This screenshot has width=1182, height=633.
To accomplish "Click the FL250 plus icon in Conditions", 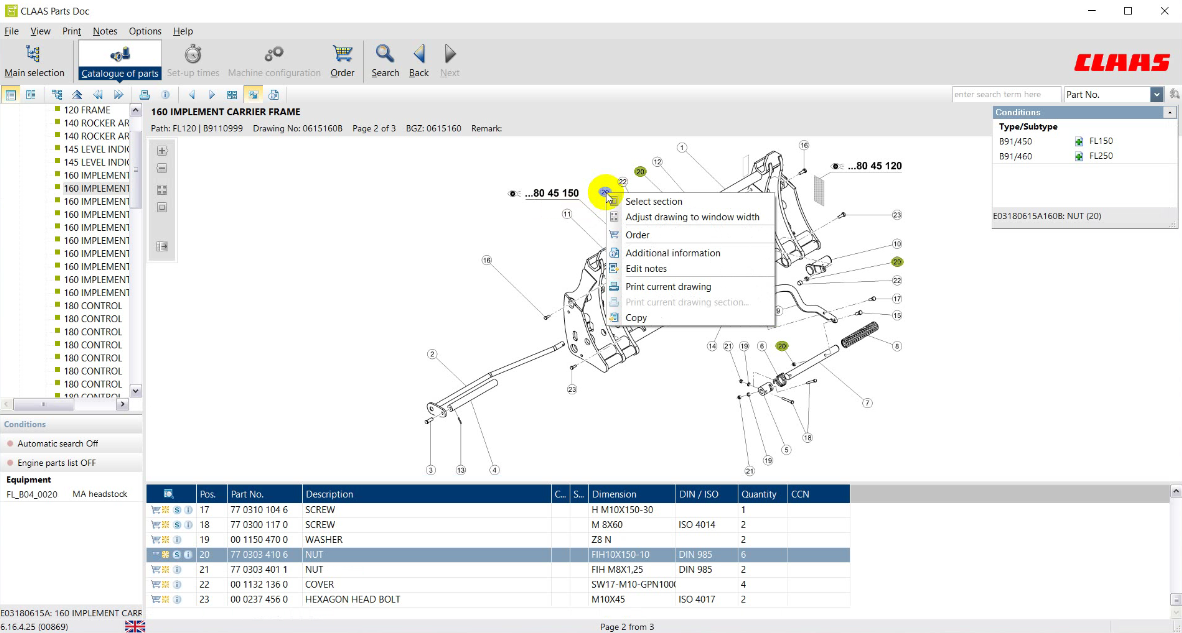I will 1079,156.
